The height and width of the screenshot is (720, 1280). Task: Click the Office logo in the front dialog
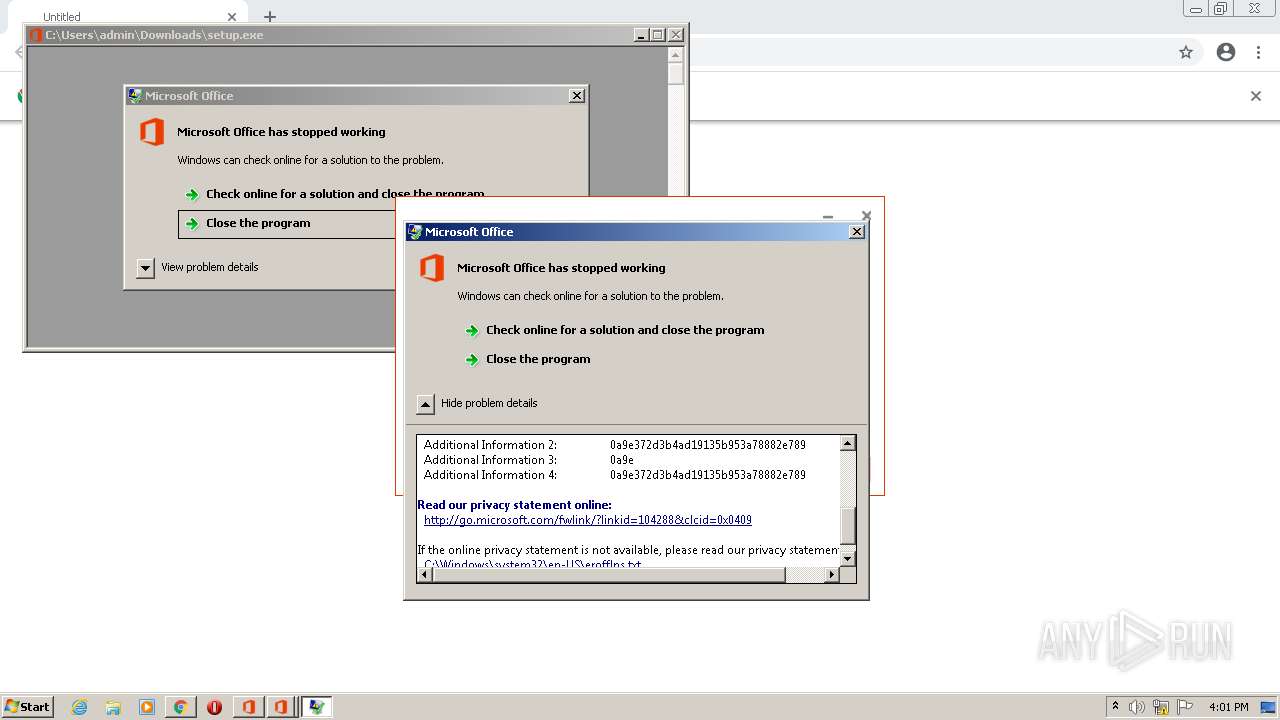(432, 268)
